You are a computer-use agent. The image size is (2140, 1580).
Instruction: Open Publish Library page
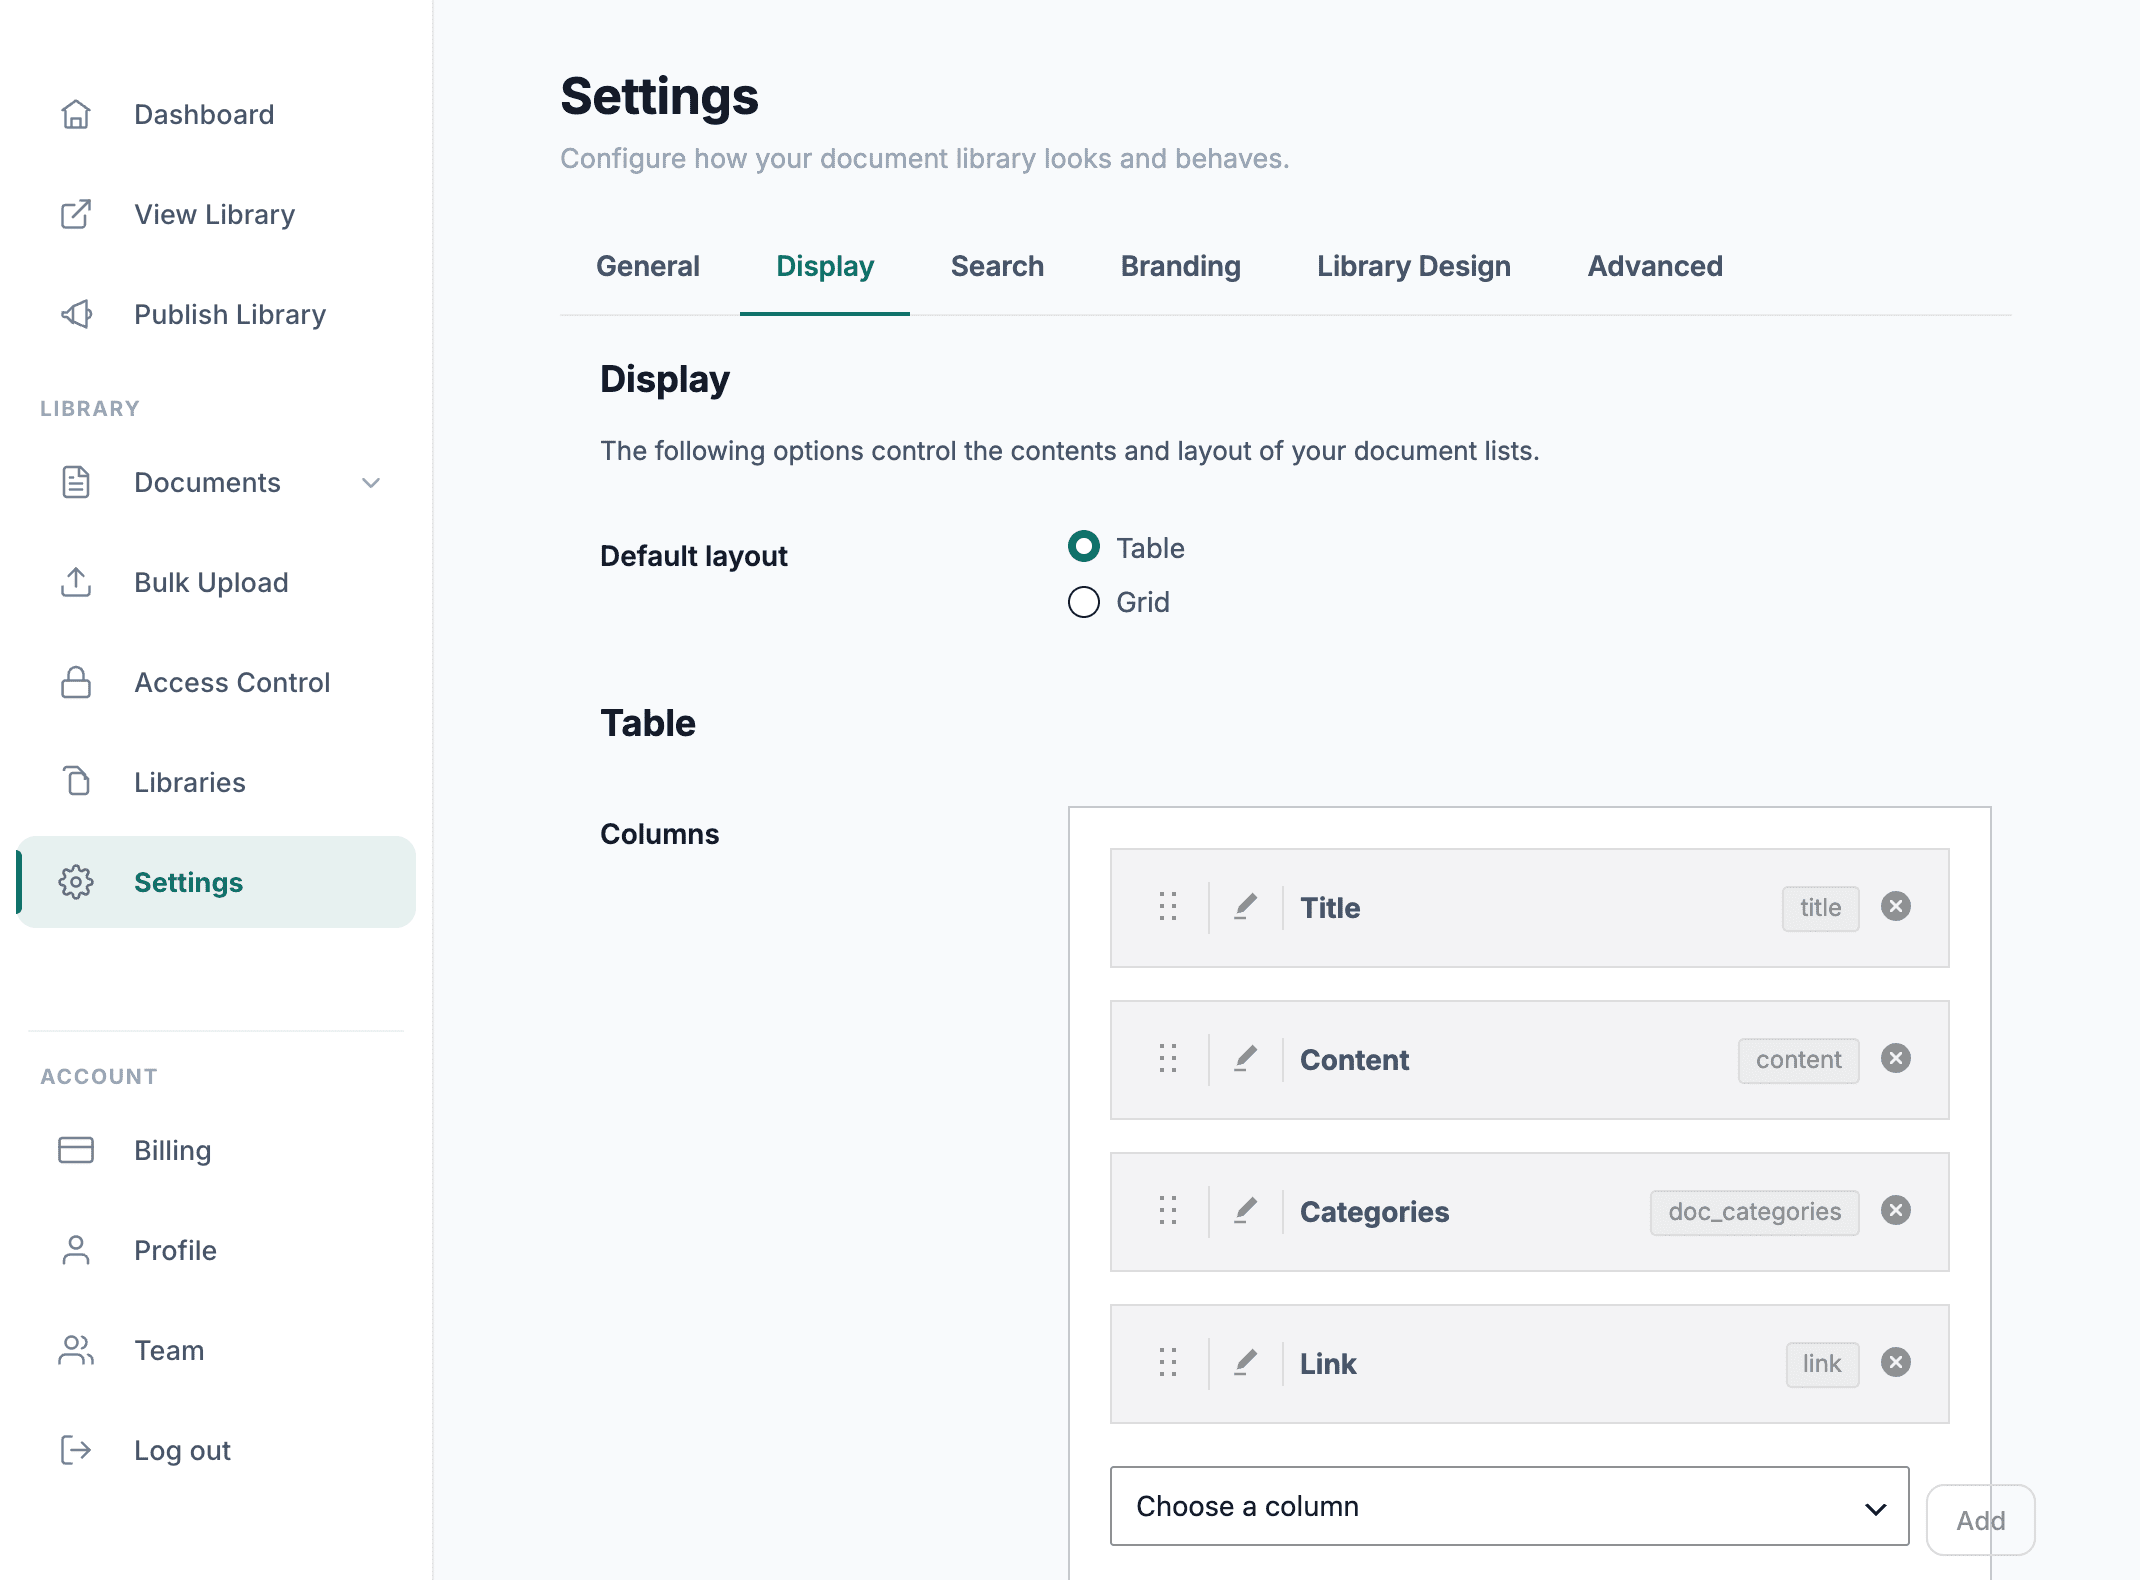[x=216, y=314]
